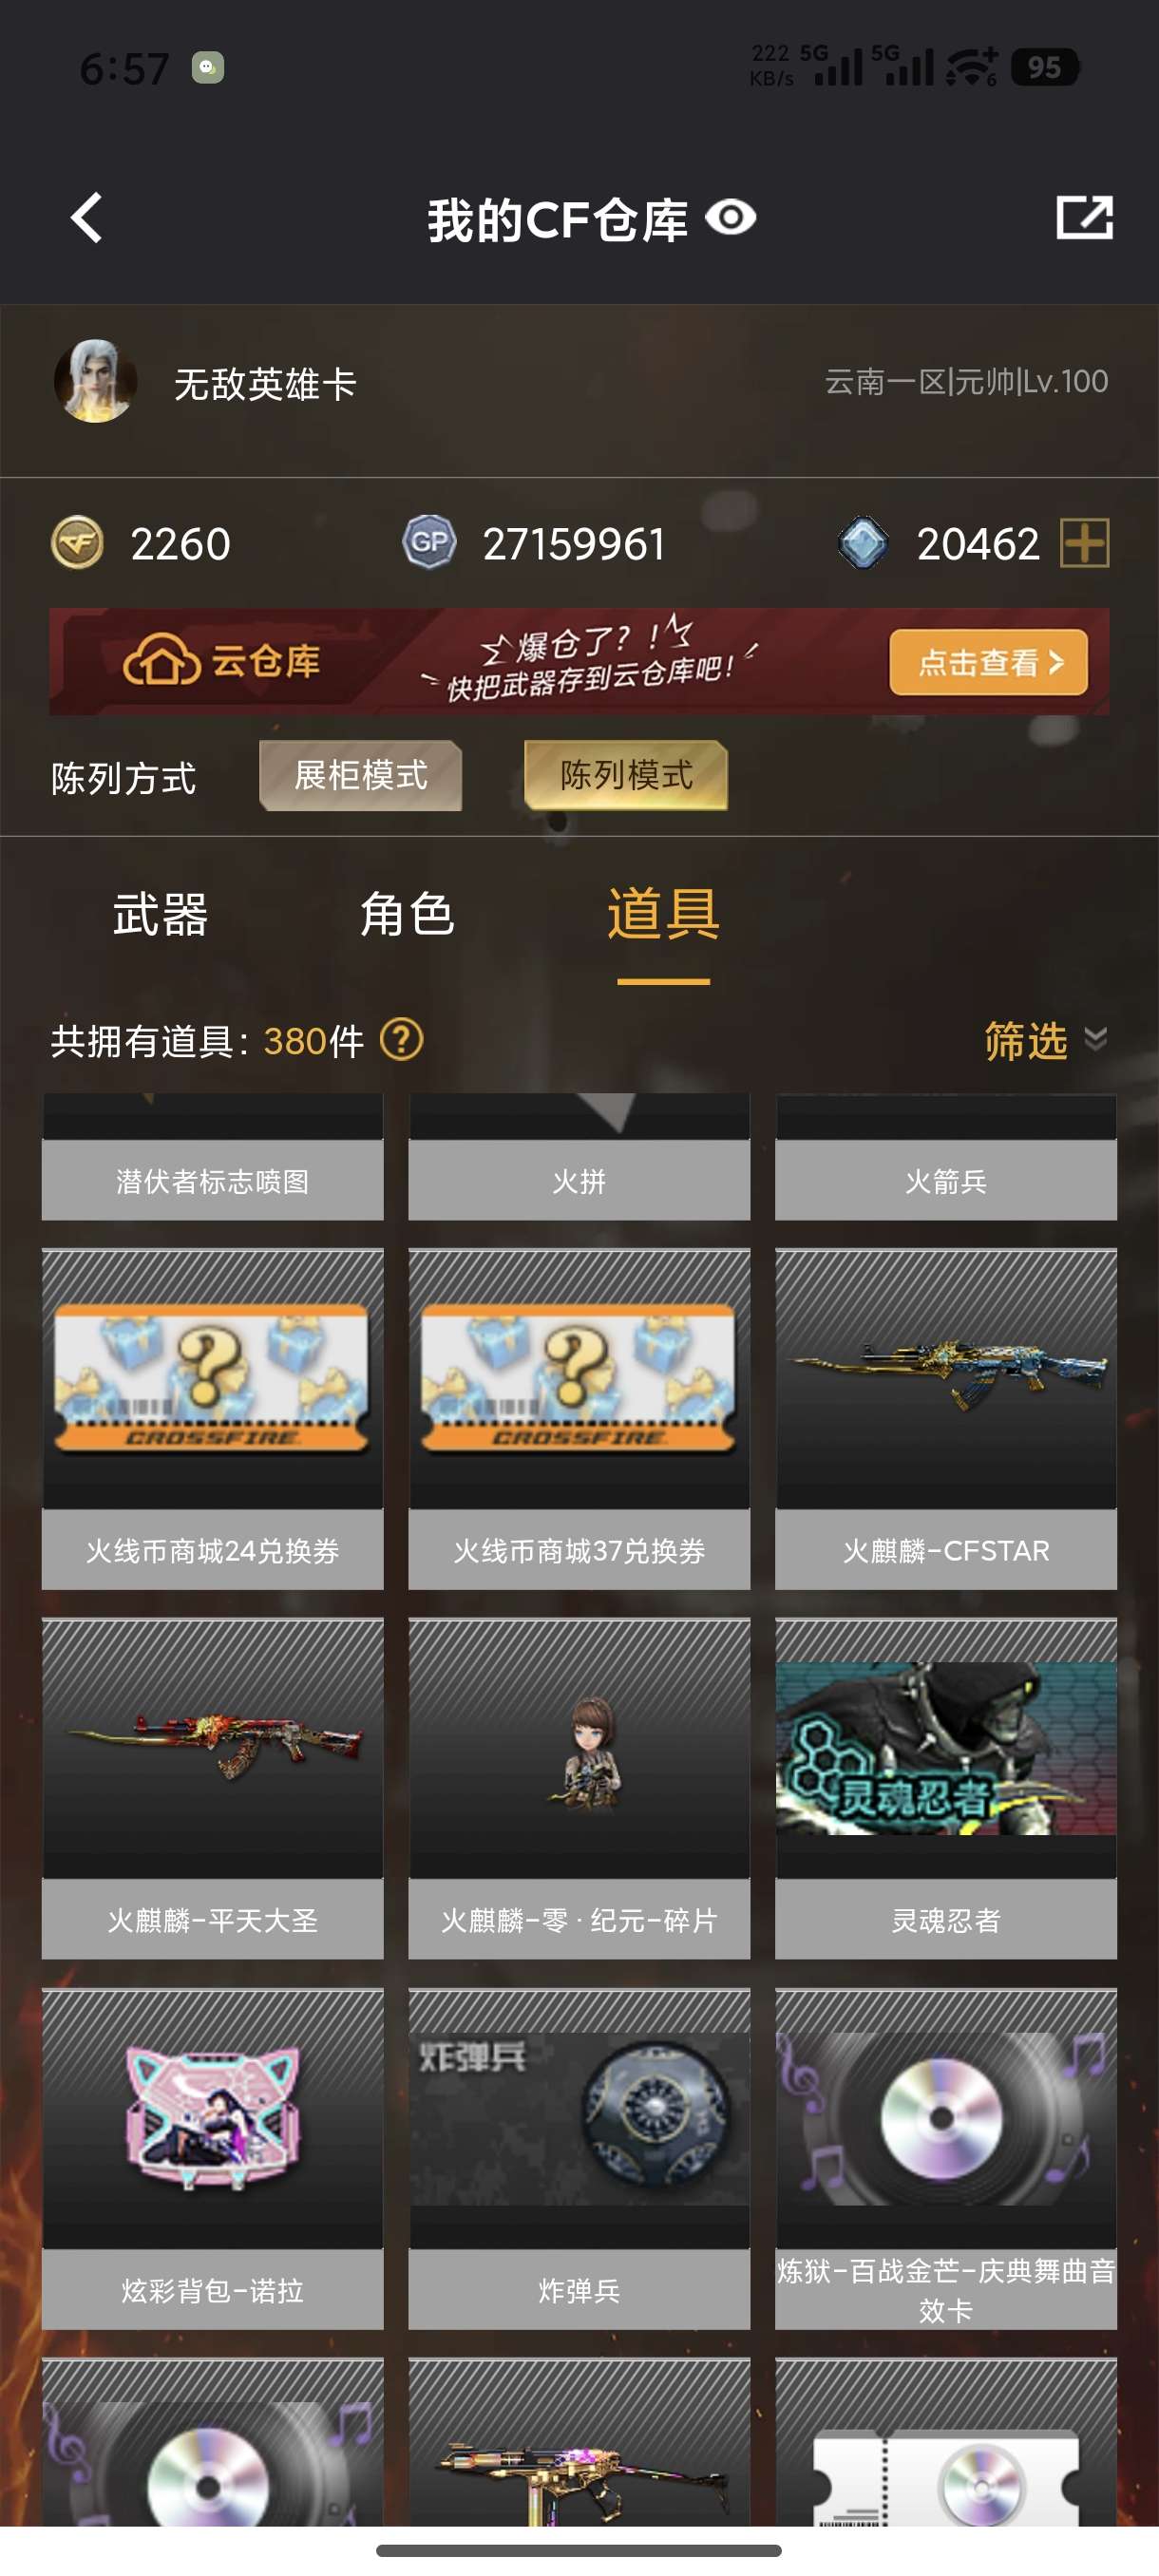Tap the player avatar picture

click(x=95, y=381)
